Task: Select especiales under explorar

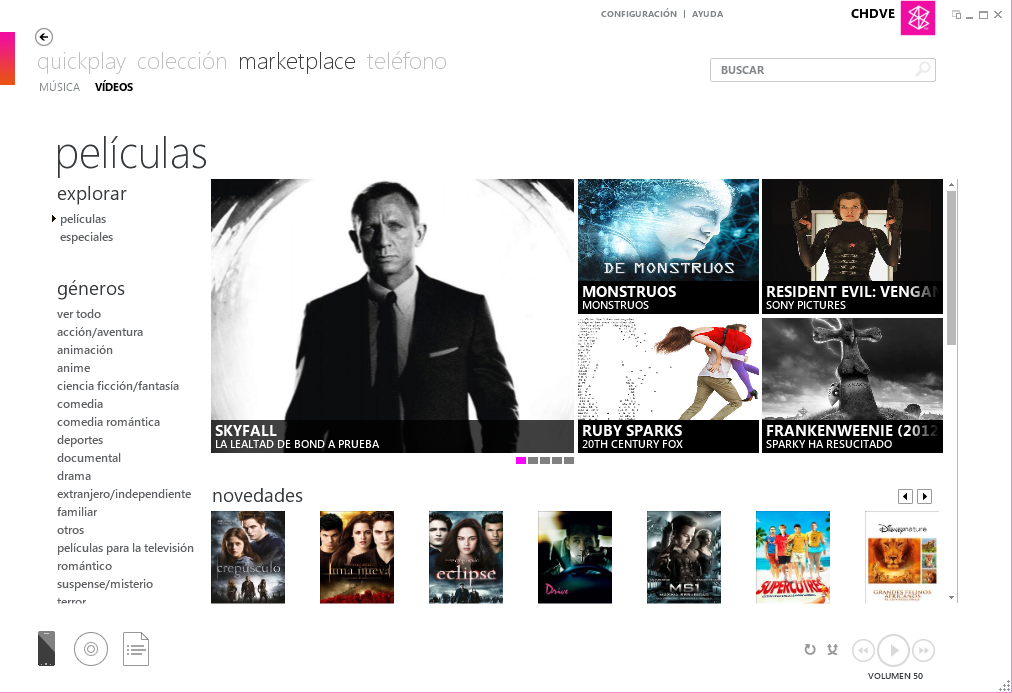Action: click(x=86, y=237)
